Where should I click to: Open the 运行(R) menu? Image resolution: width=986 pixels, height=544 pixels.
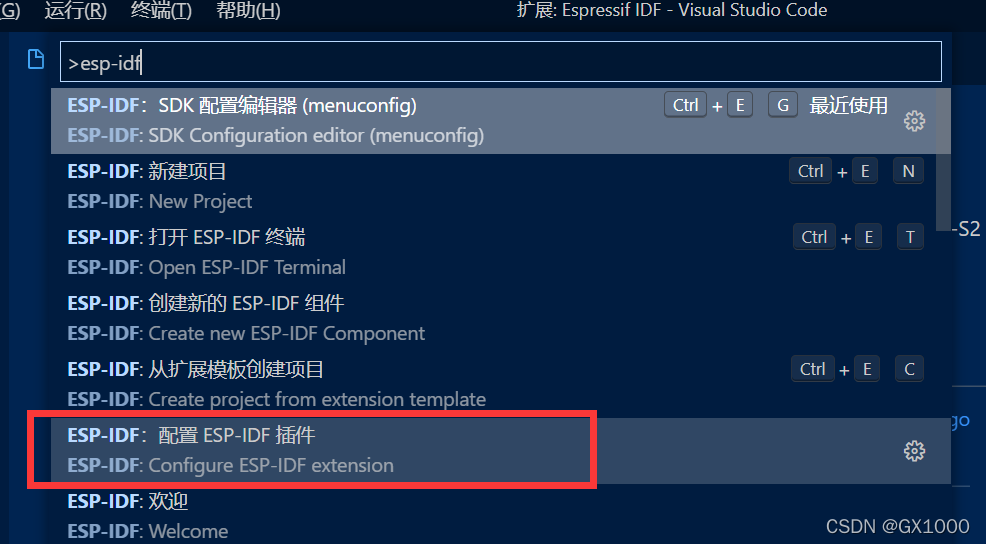click(x=75, y=11)
